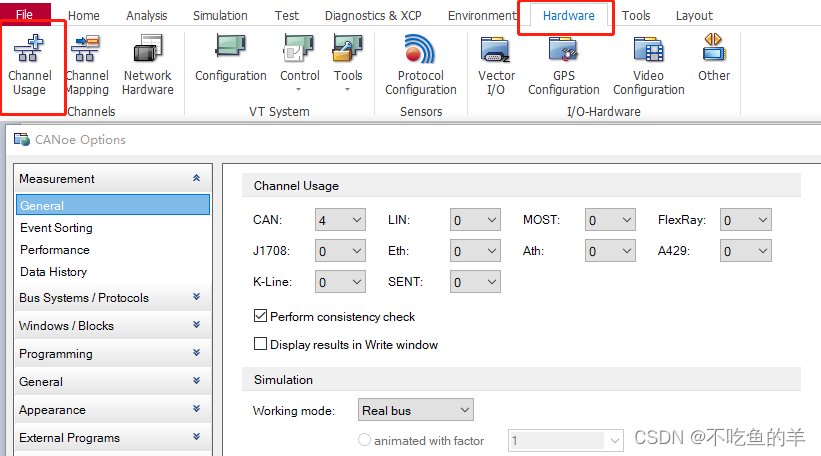Select the animated with factor radio button
This screenshot has height=456, width=821.
[x=364, y=440]
